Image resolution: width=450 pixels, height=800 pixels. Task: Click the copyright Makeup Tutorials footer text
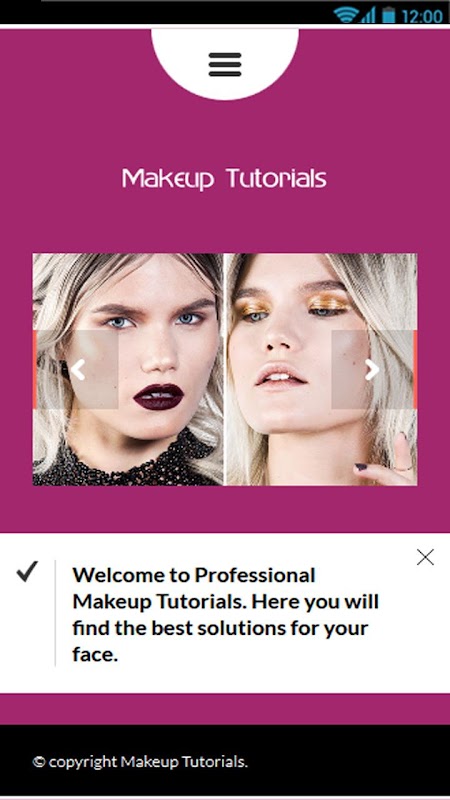tap(140, 762)
